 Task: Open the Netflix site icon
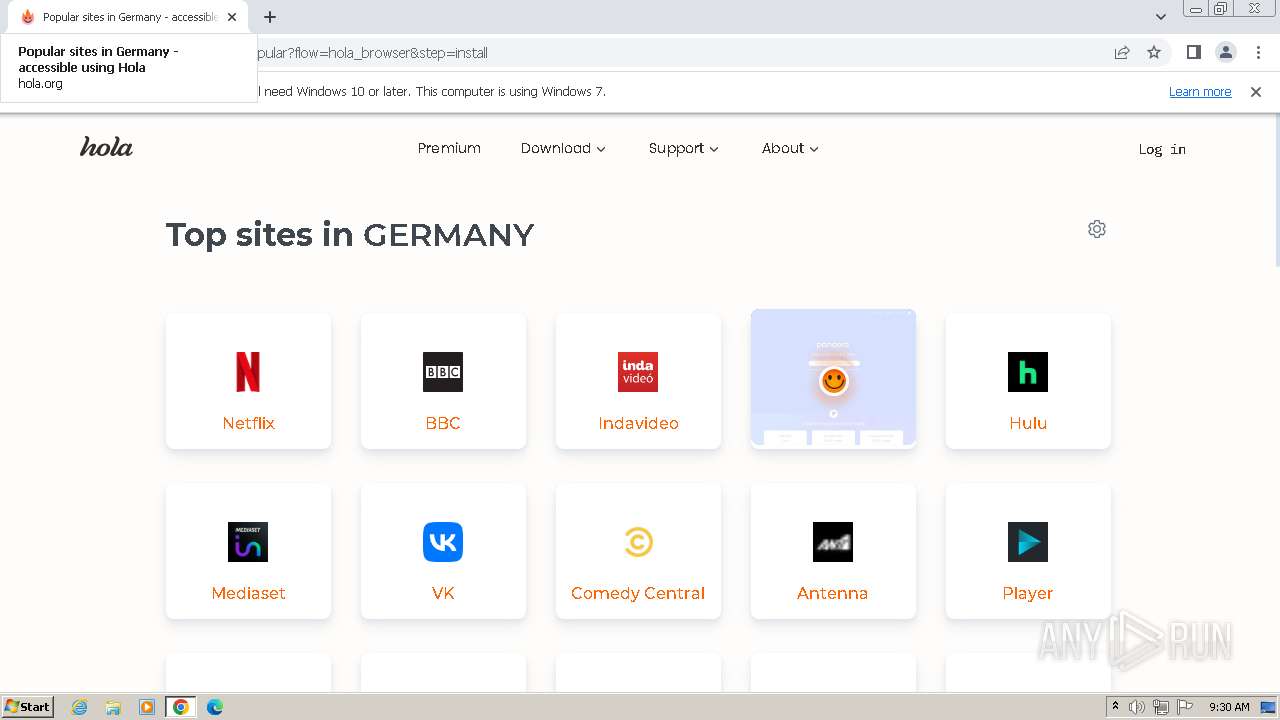(248, 372)
